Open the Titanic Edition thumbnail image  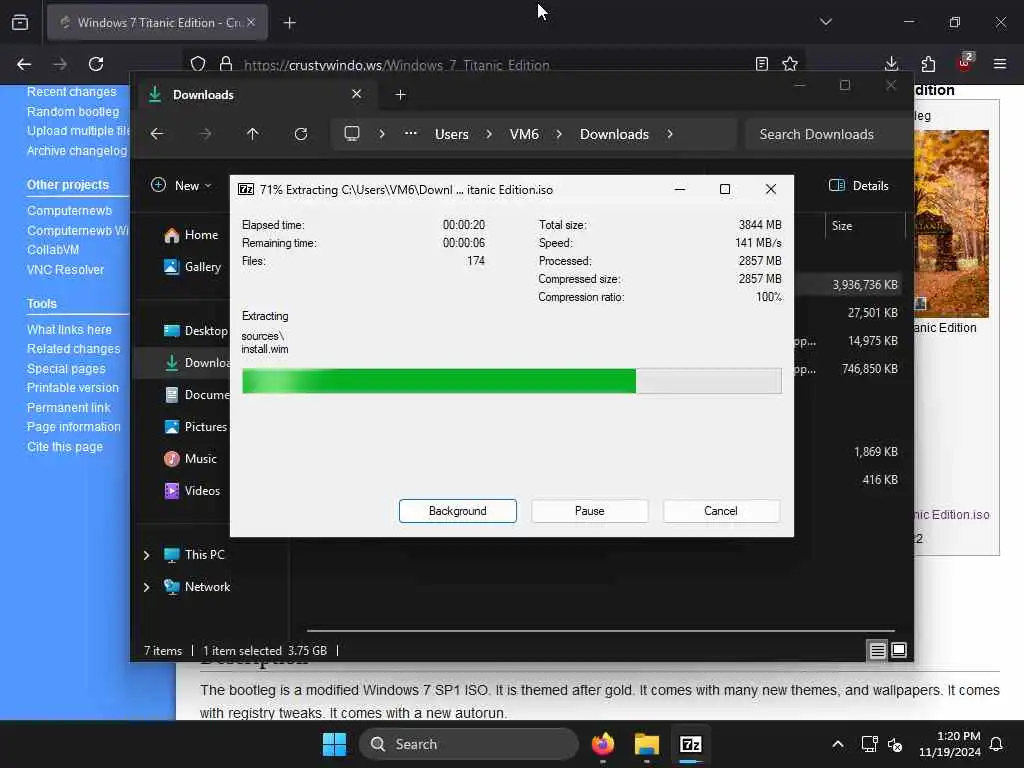[x=951, y=224]
